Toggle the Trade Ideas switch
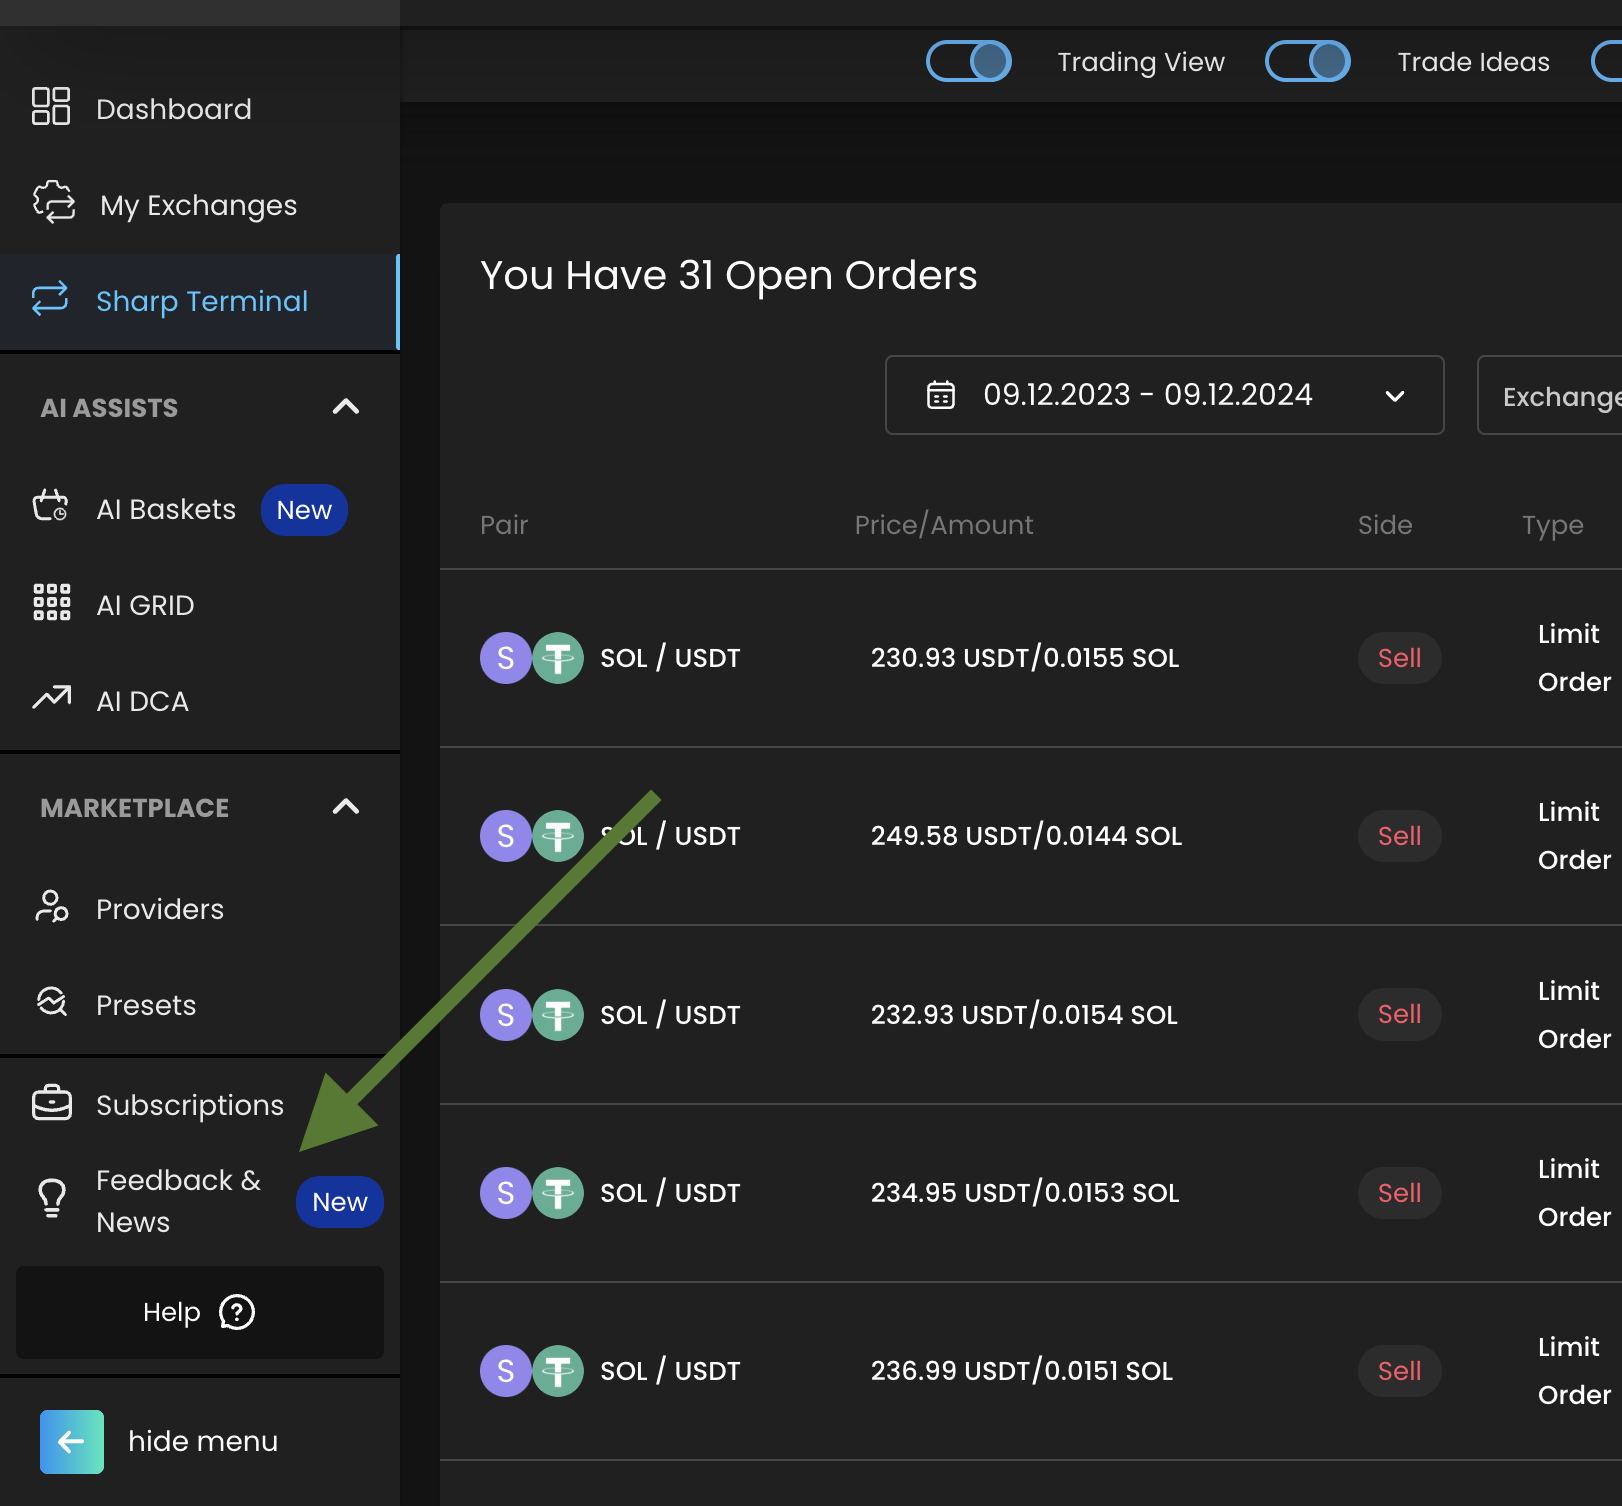The height and width of the screenshot is (1506, 1622). point(1307,61)
